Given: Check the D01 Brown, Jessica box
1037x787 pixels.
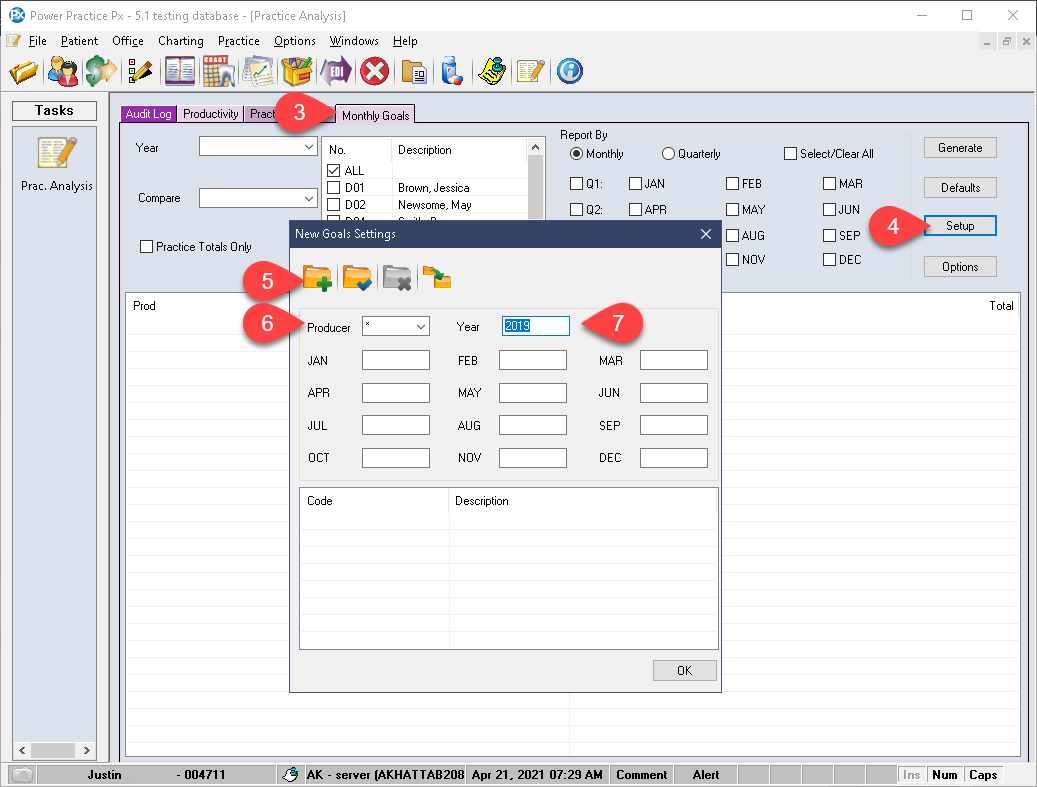Looking at the screenshot, I should click(x=334, y=188).
